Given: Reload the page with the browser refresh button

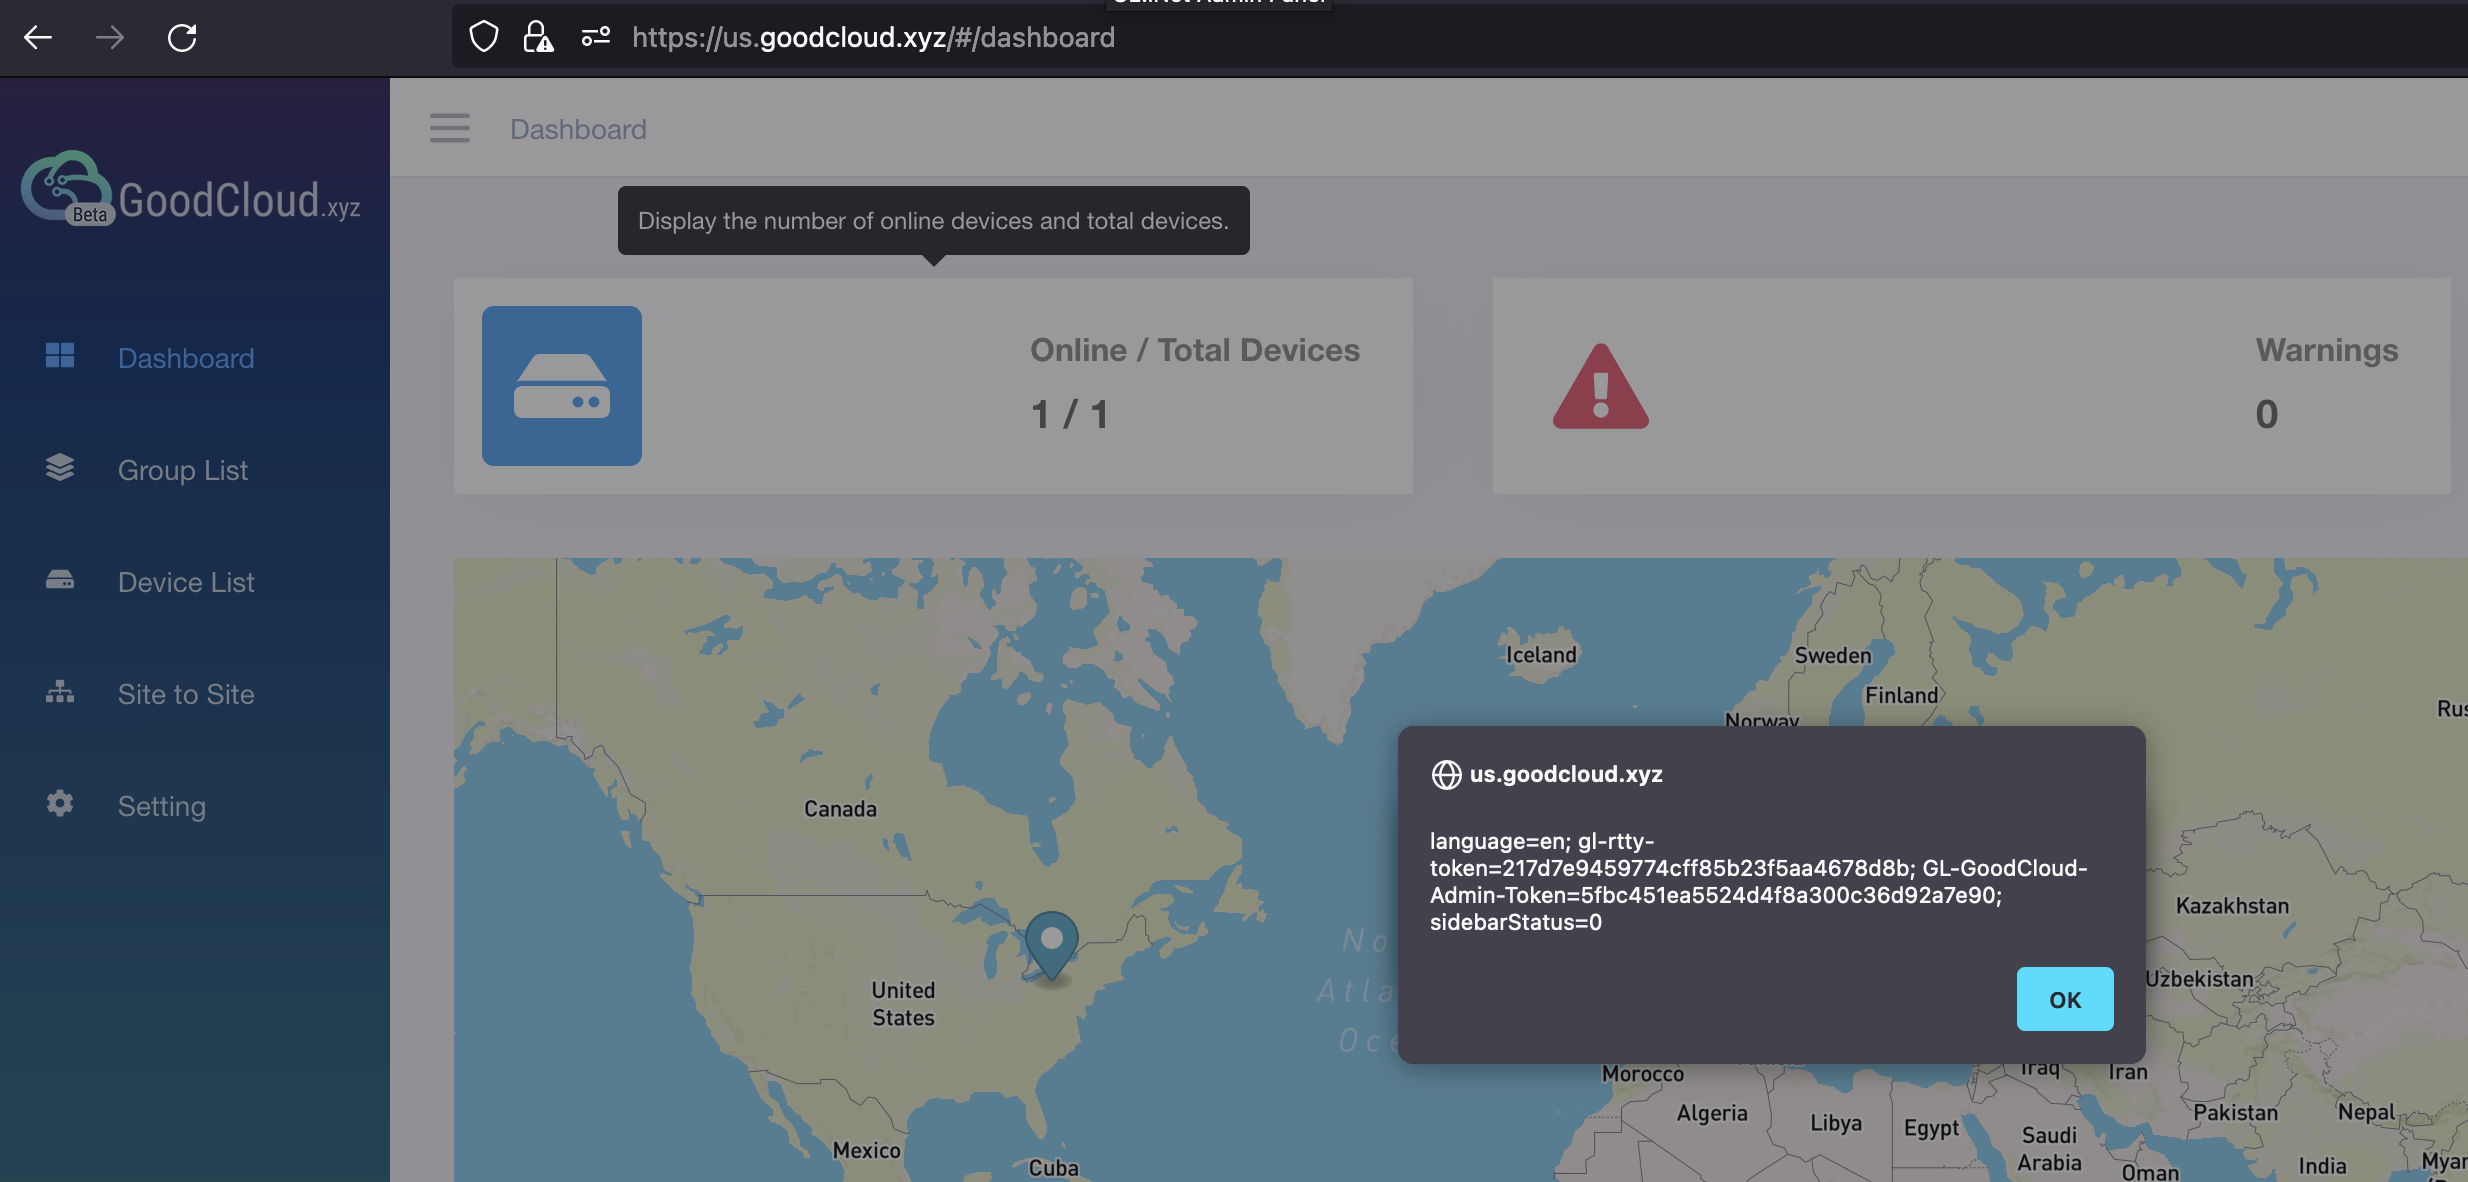Looking at the screenshot, I should click(x=182, y=38).
